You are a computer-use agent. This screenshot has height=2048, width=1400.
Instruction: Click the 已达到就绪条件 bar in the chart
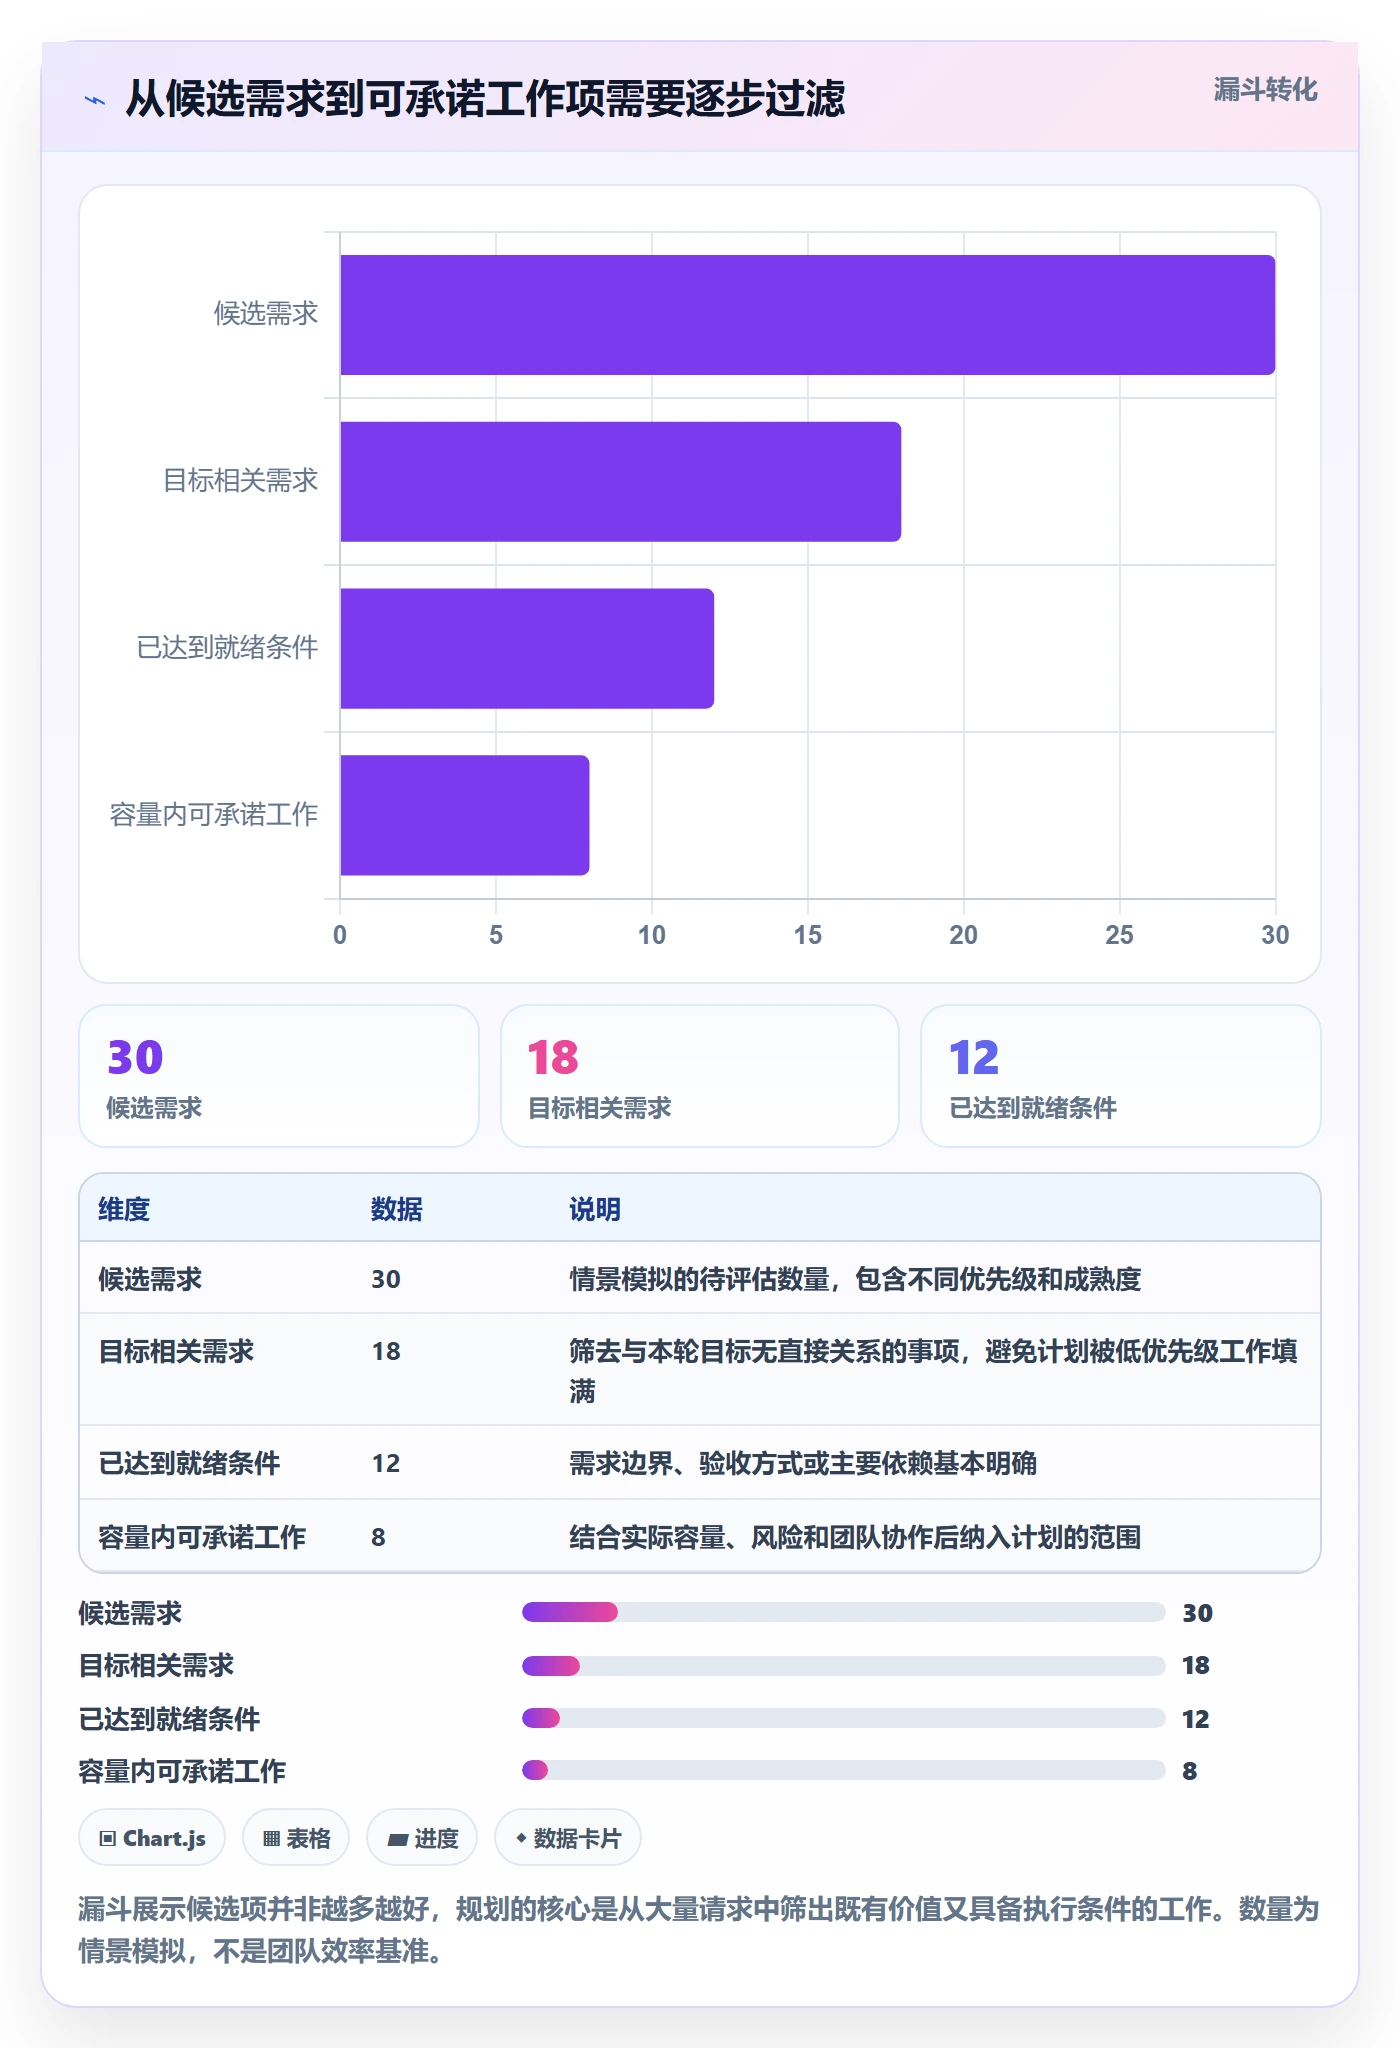527,649
